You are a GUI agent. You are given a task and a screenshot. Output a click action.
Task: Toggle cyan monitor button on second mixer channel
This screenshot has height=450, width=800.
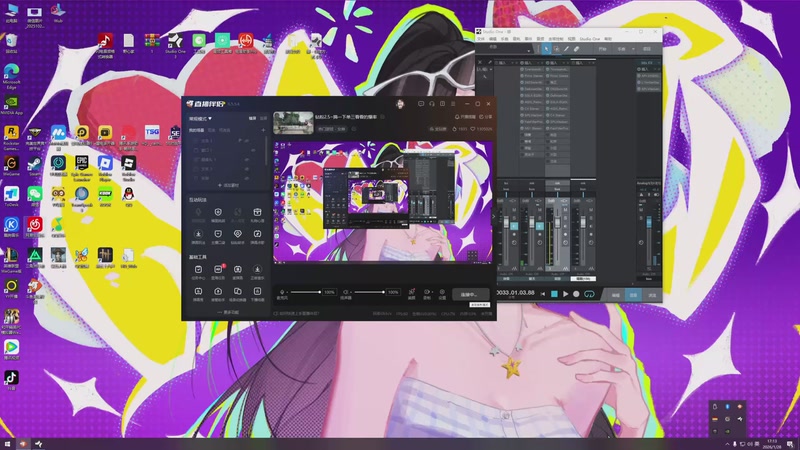coord(540,226)
